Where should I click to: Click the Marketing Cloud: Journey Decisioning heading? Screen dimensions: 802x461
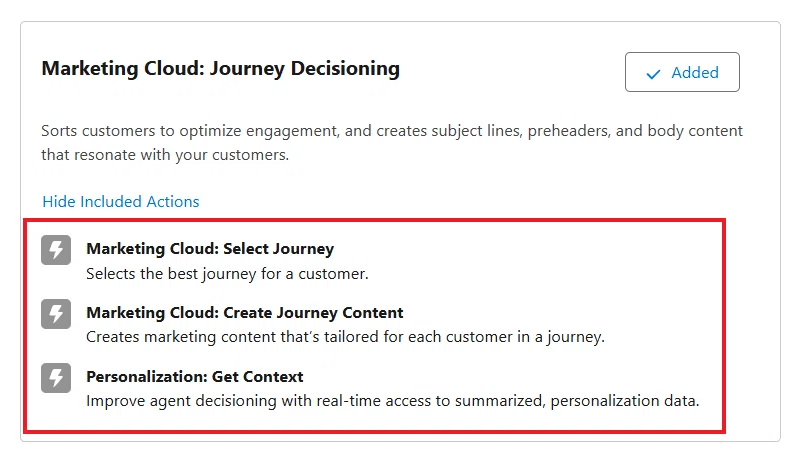point(220,69)
